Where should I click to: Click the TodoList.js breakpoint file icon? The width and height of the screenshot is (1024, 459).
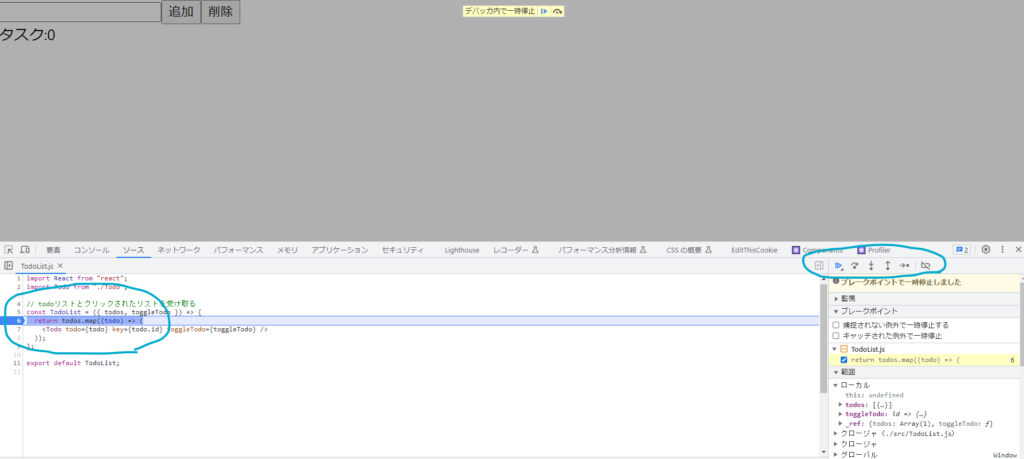[845, 349]
